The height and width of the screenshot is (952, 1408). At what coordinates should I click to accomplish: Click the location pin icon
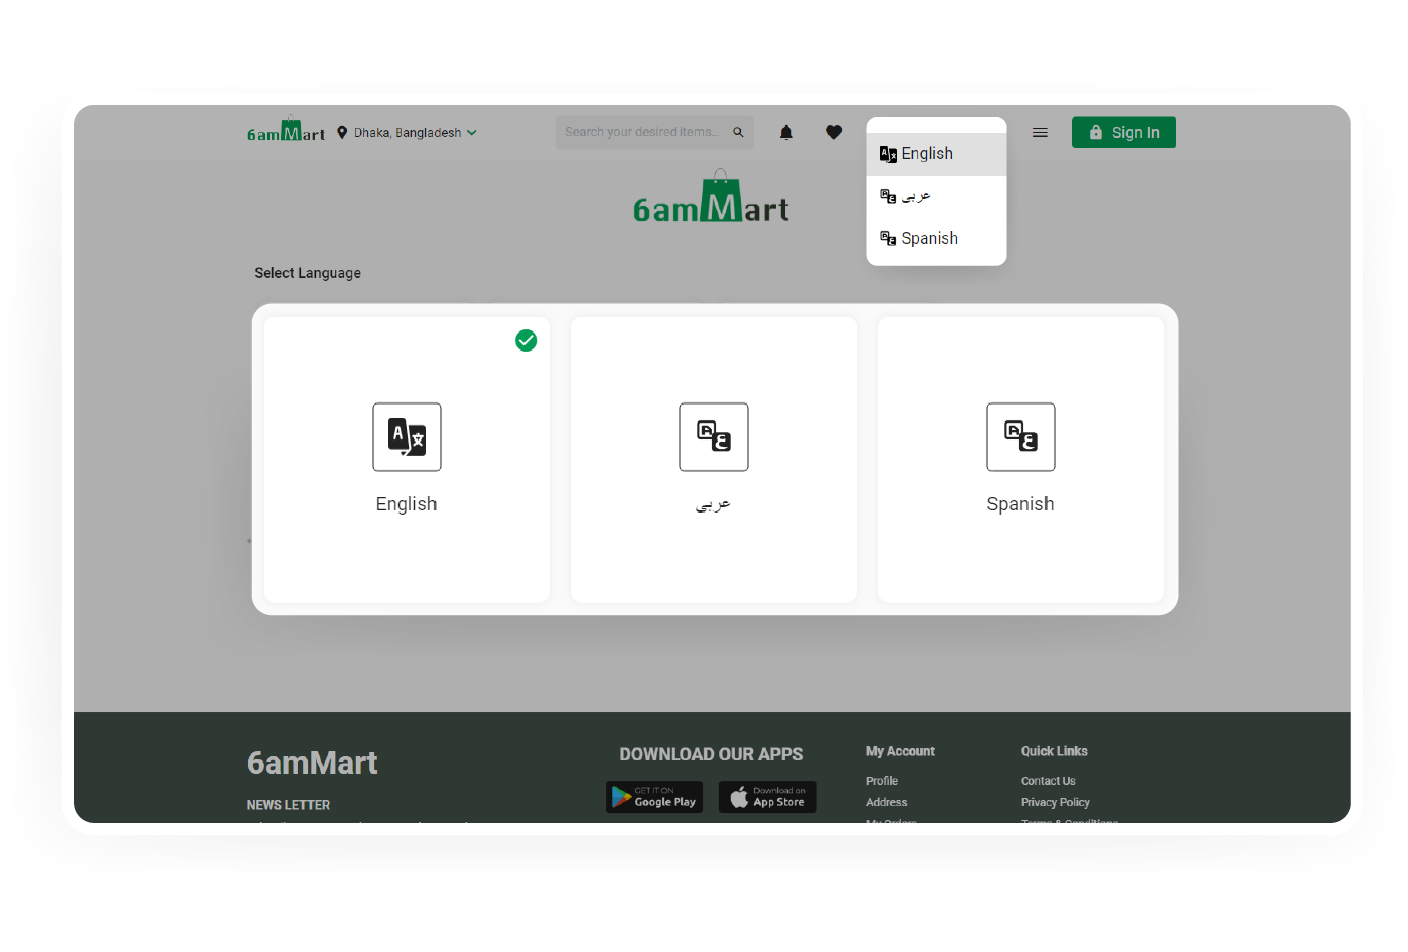coord(342,132)
